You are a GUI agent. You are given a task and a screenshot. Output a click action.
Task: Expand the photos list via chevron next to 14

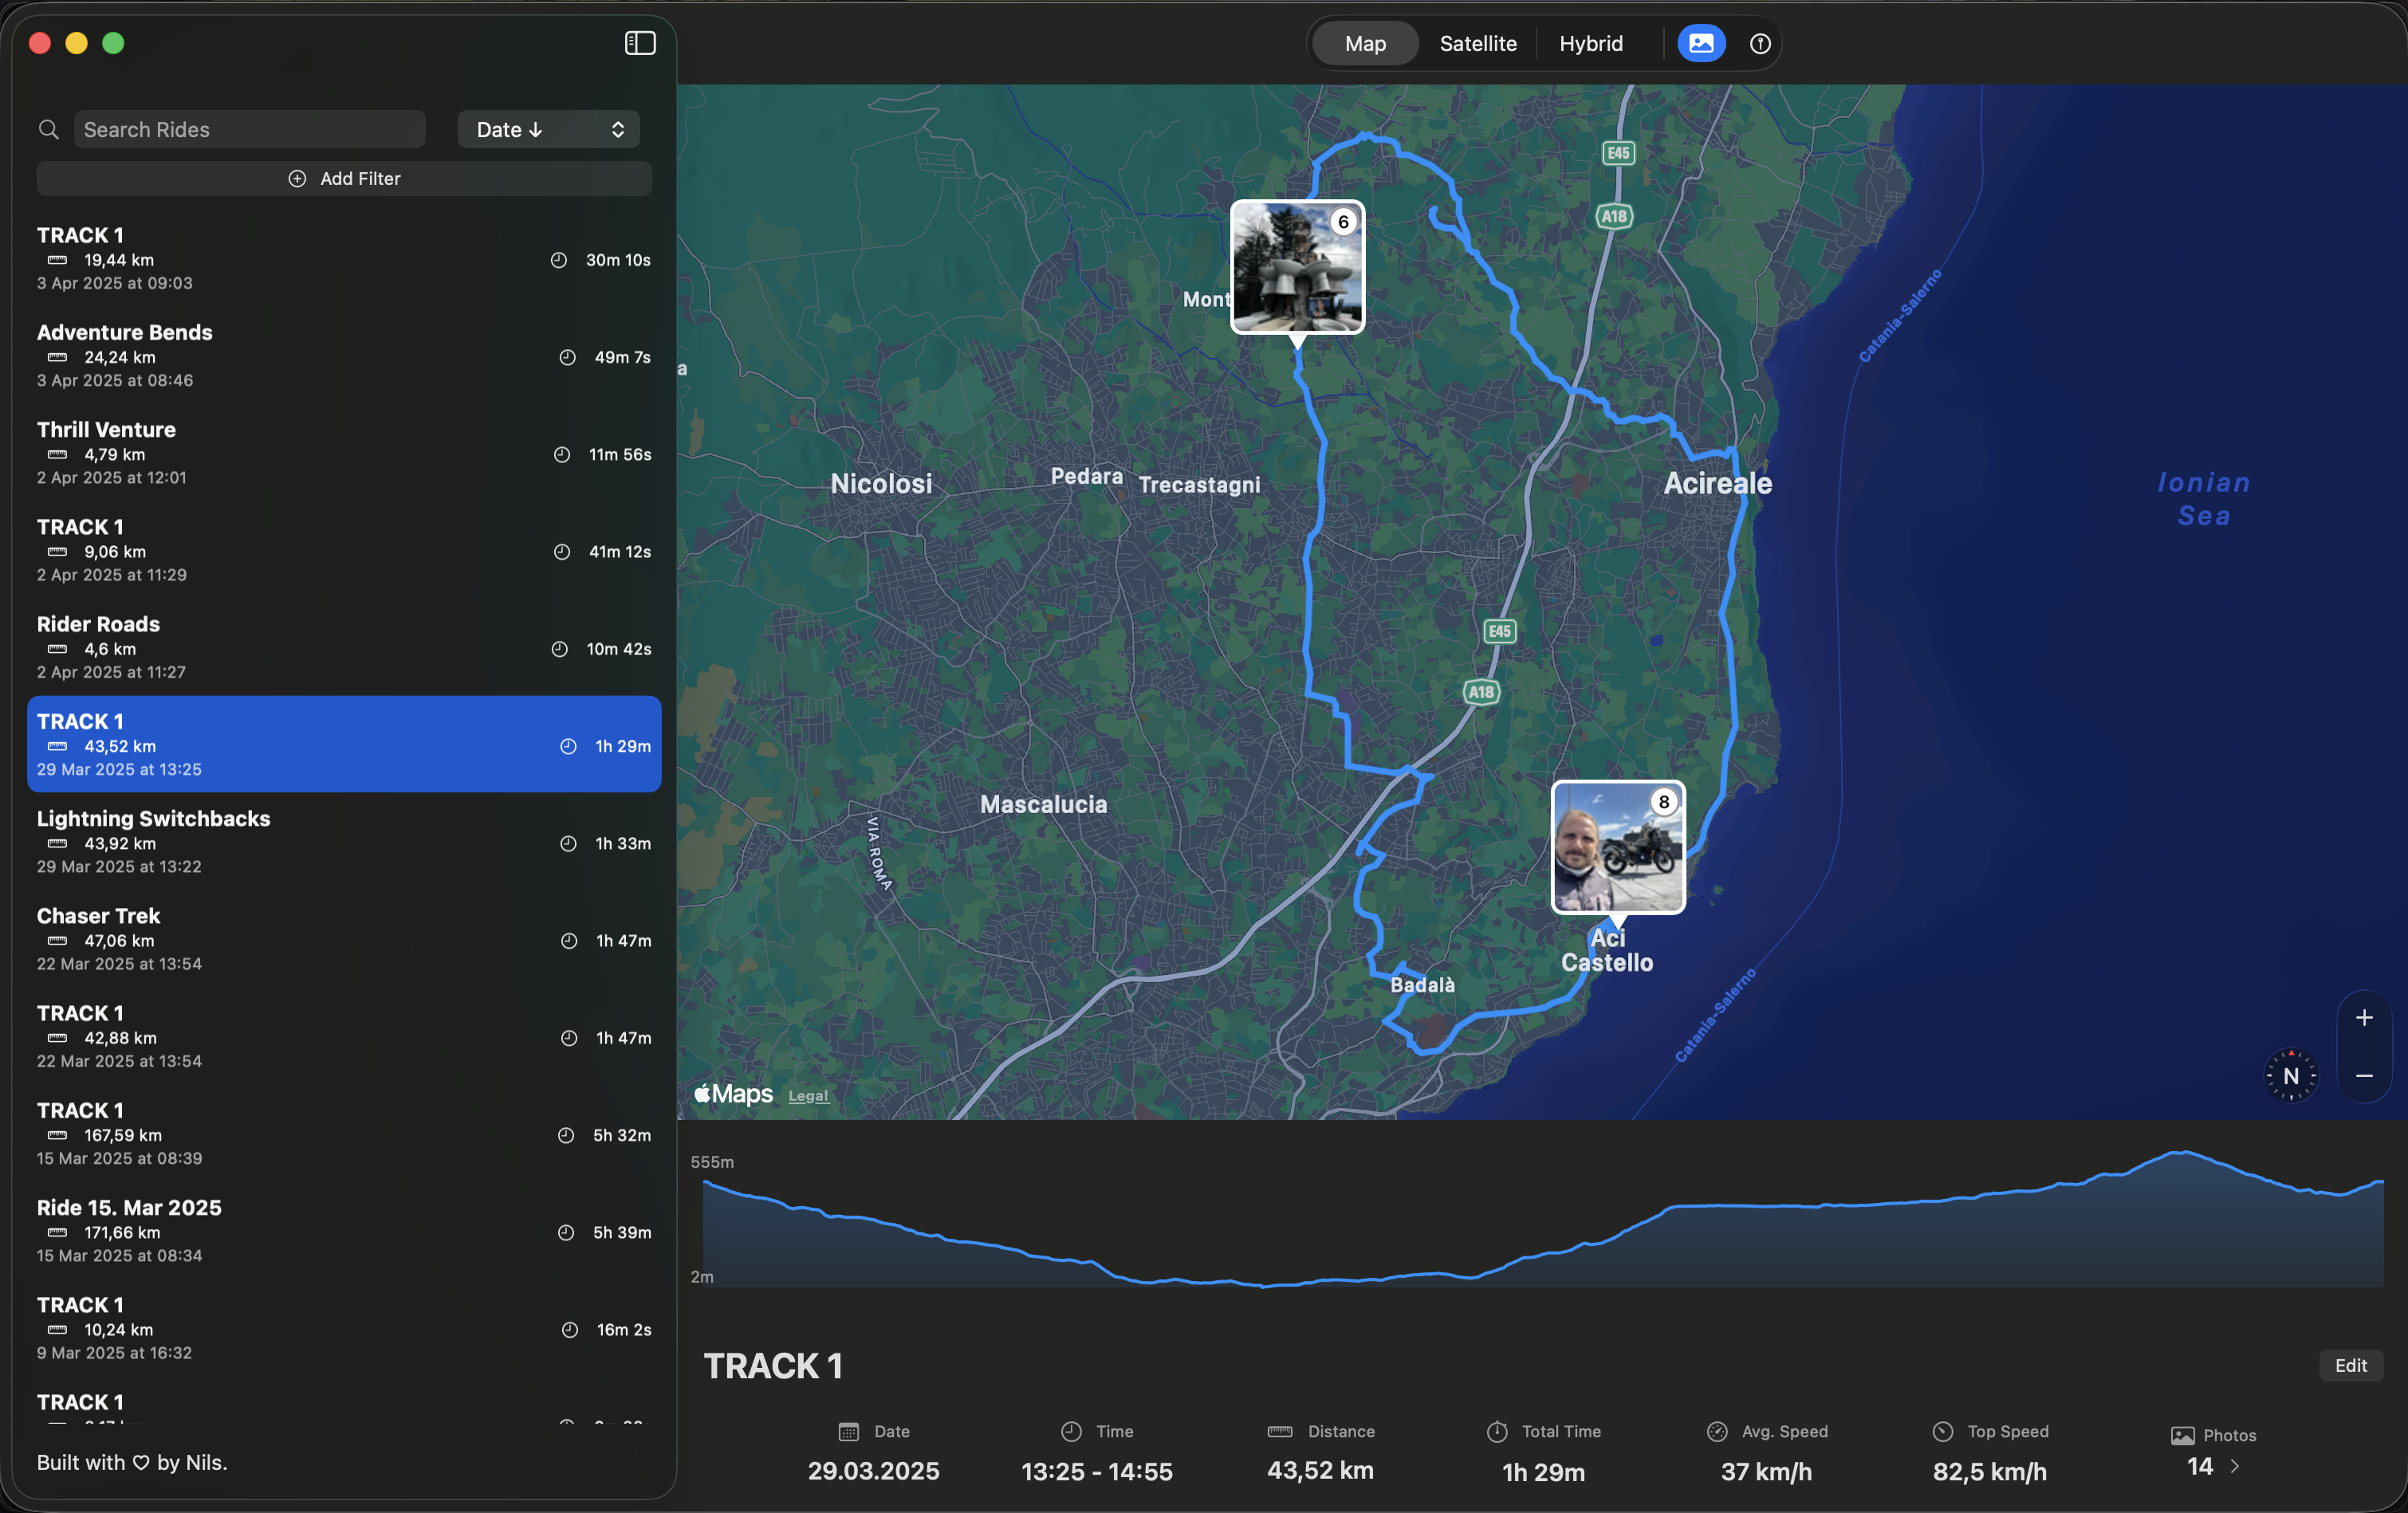2237,1467
